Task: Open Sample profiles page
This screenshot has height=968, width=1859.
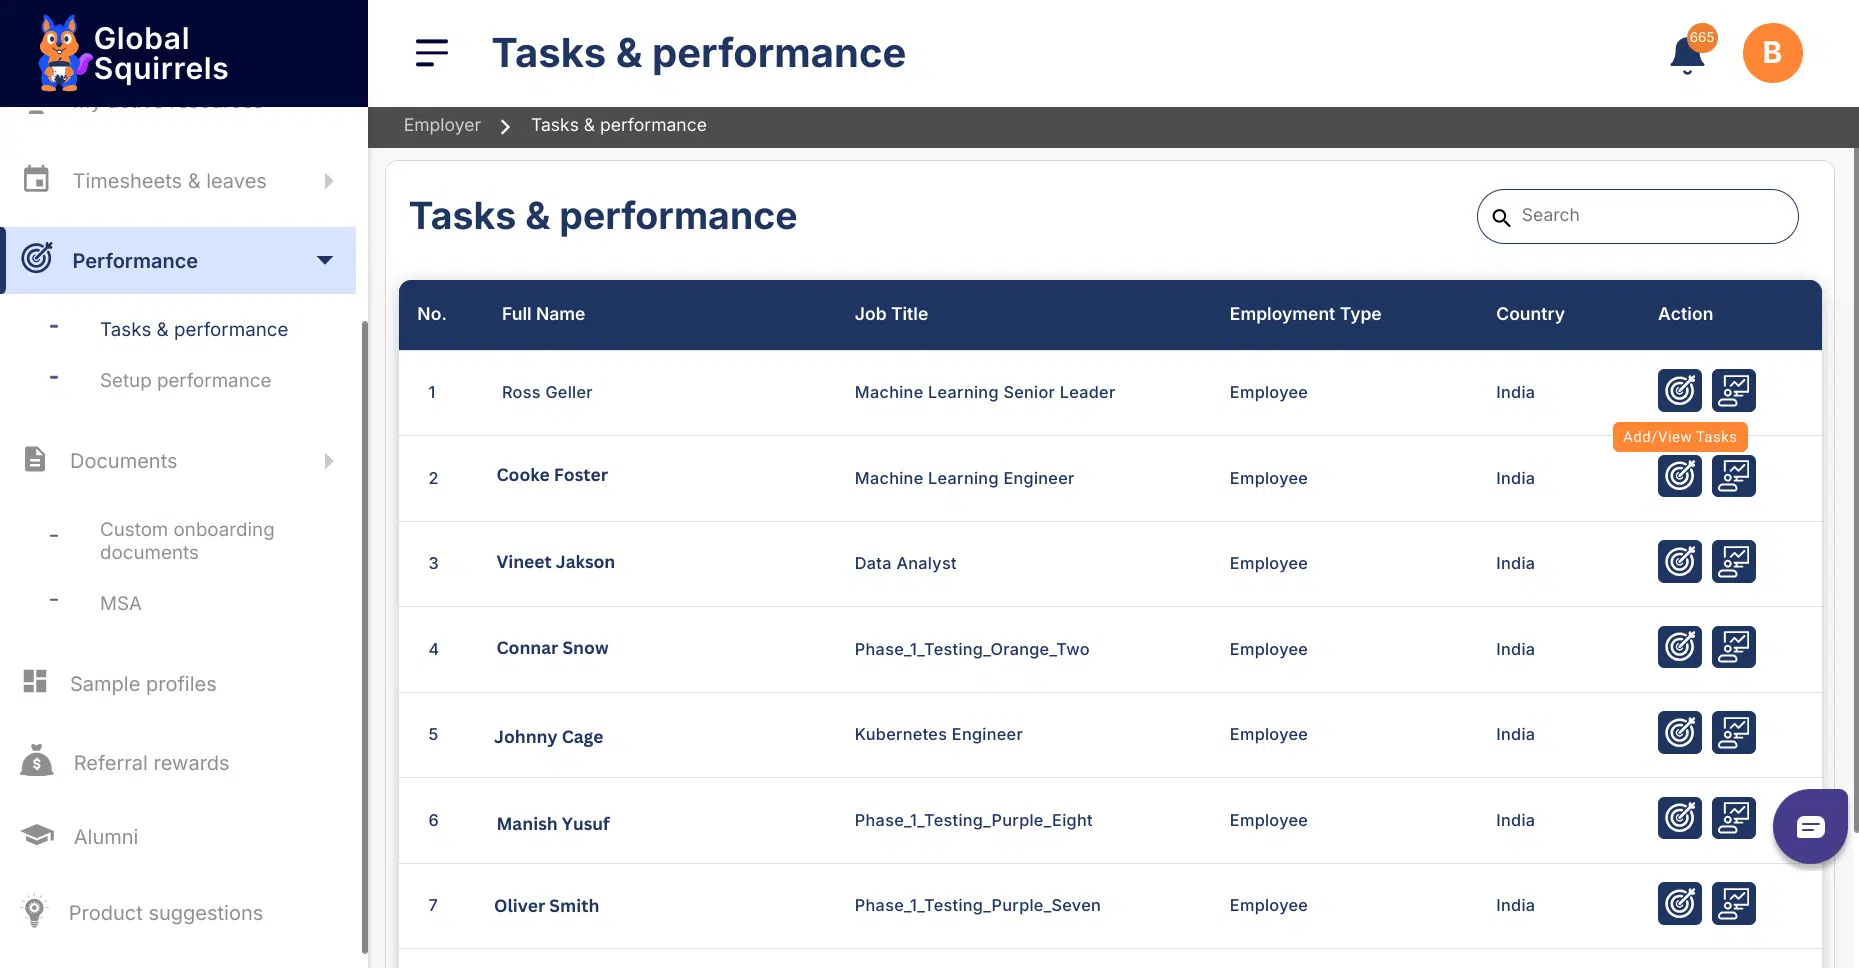Action: pos(143,685)
